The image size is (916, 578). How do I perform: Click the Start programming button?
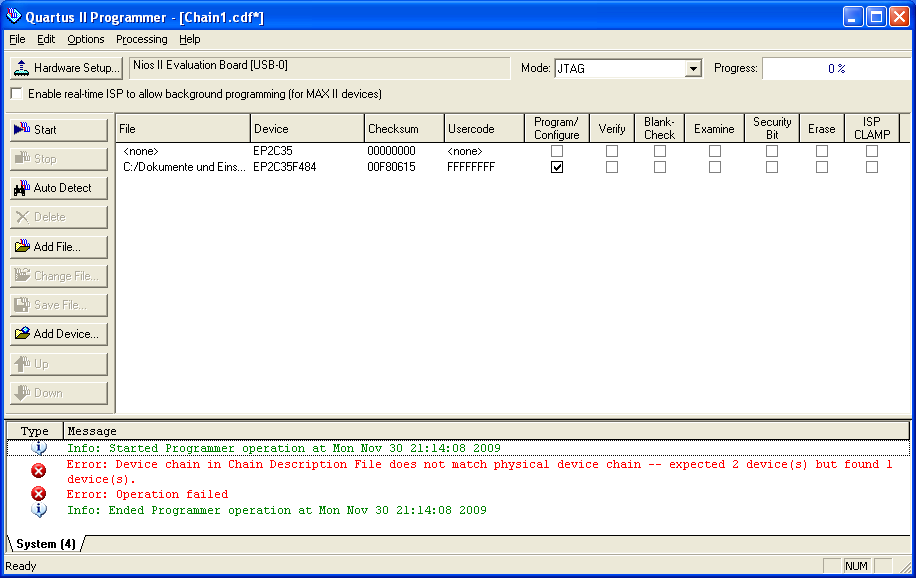[x=59, y=130]
